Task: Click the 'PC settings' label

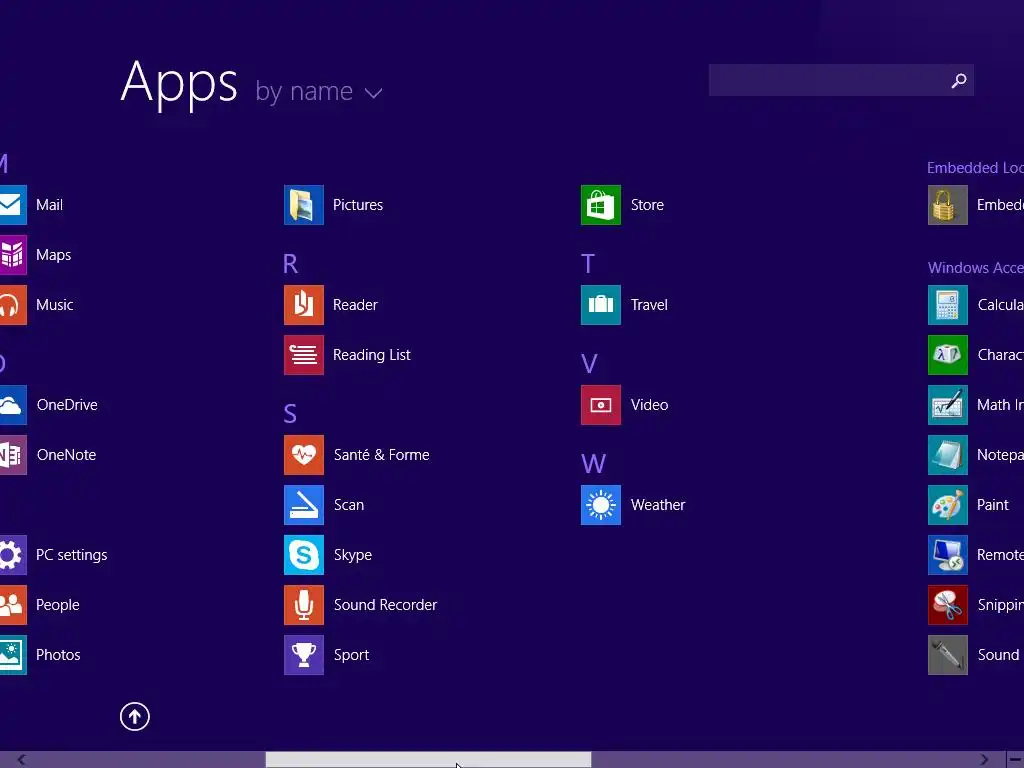Action: pyautogui.click(x=72, y=555)
